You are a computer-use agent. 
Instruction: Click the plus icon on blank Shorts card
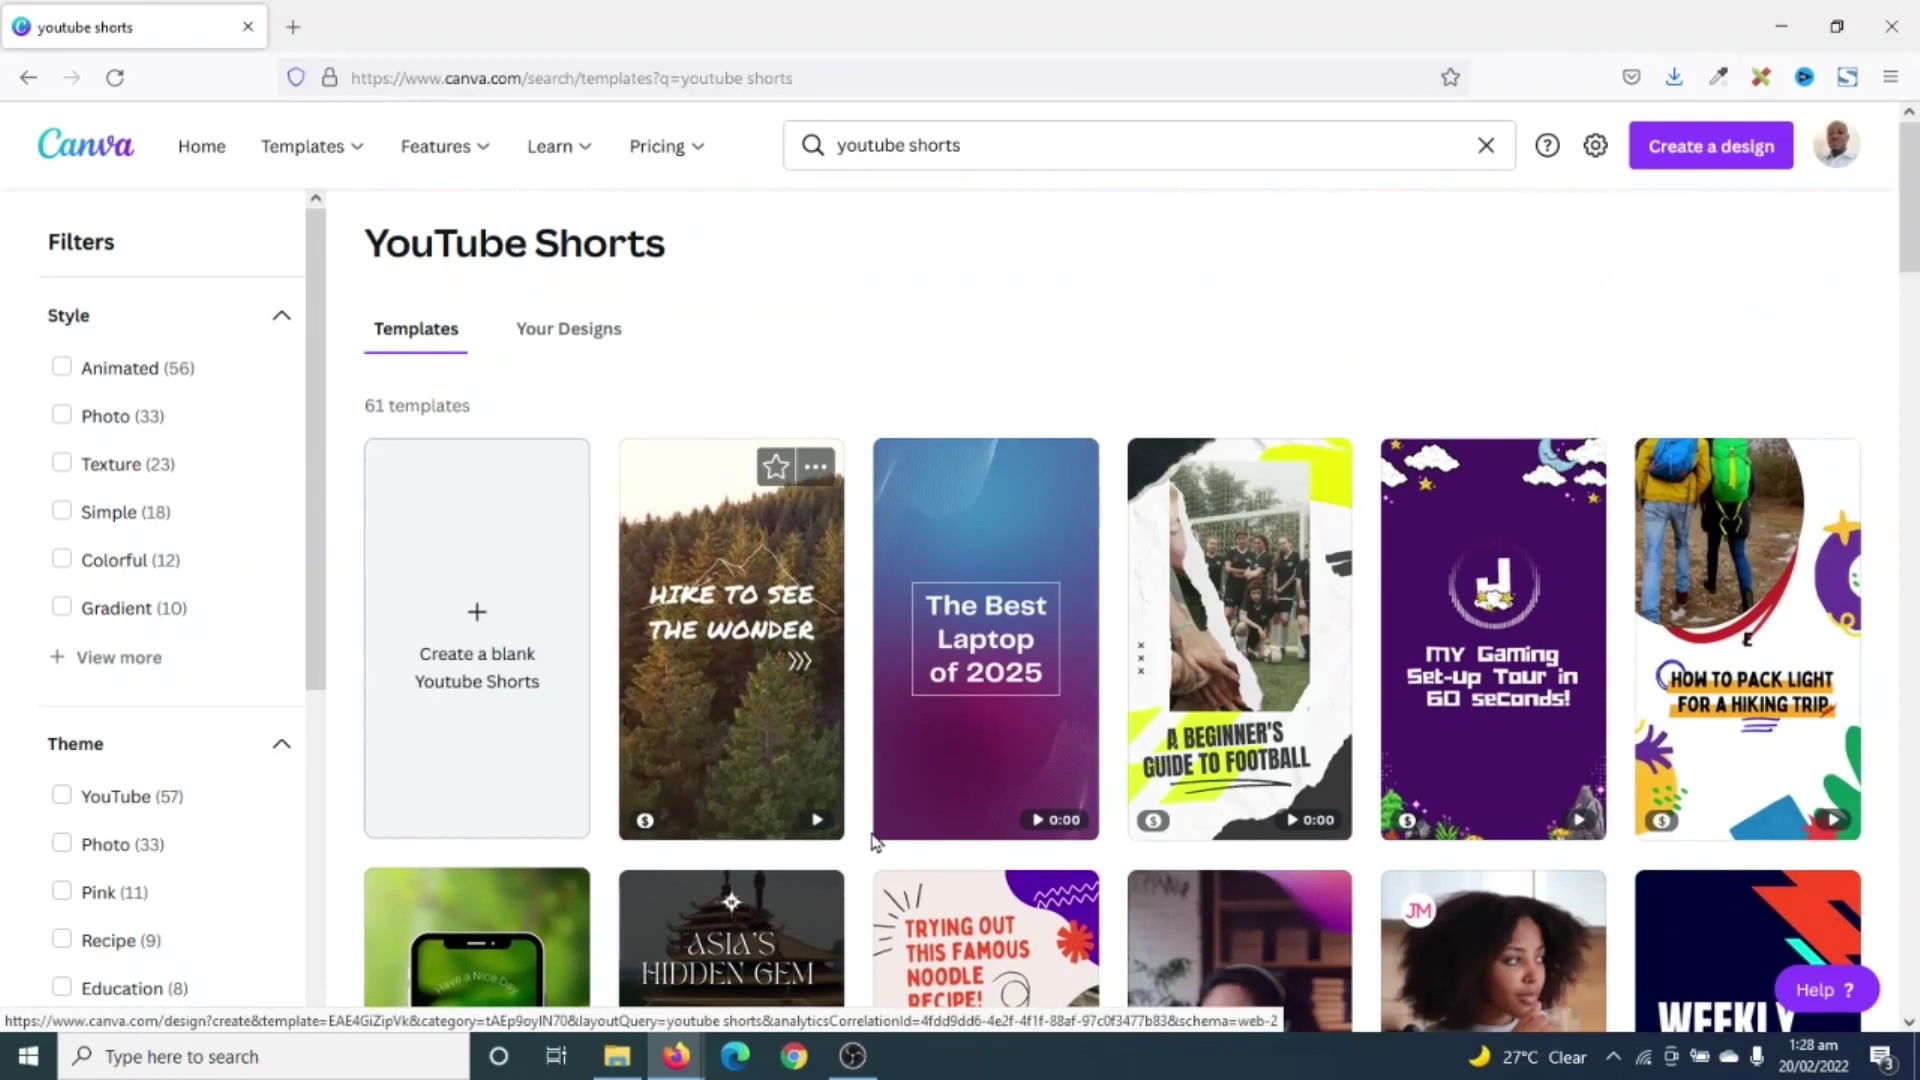click(x=477, y=611)
